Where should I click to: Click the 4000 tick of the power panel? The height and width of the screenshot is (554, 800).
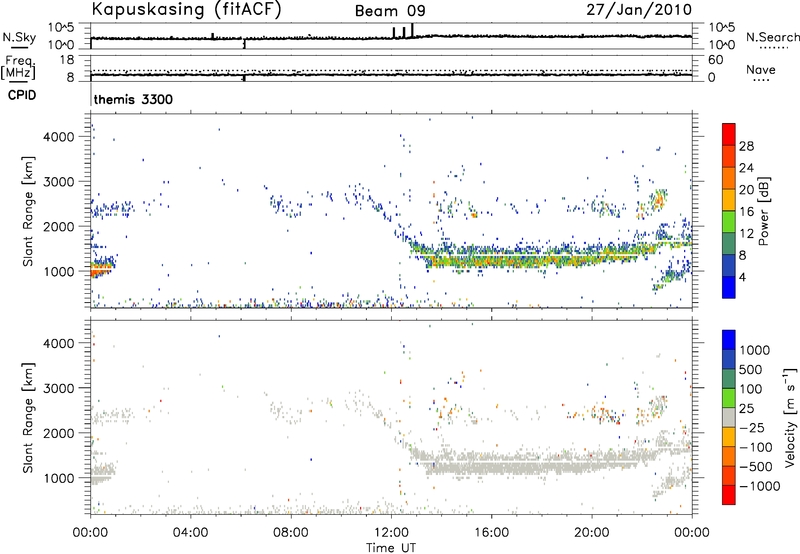tap(58, 137)
